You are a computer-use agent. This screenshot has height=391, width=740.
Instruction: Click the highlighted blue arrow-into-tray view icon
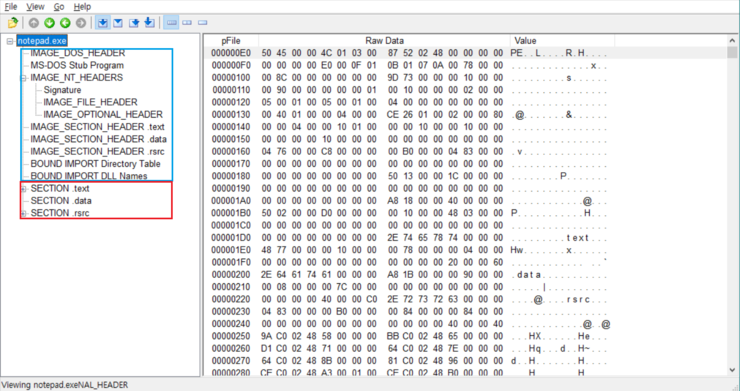point(102,22)
